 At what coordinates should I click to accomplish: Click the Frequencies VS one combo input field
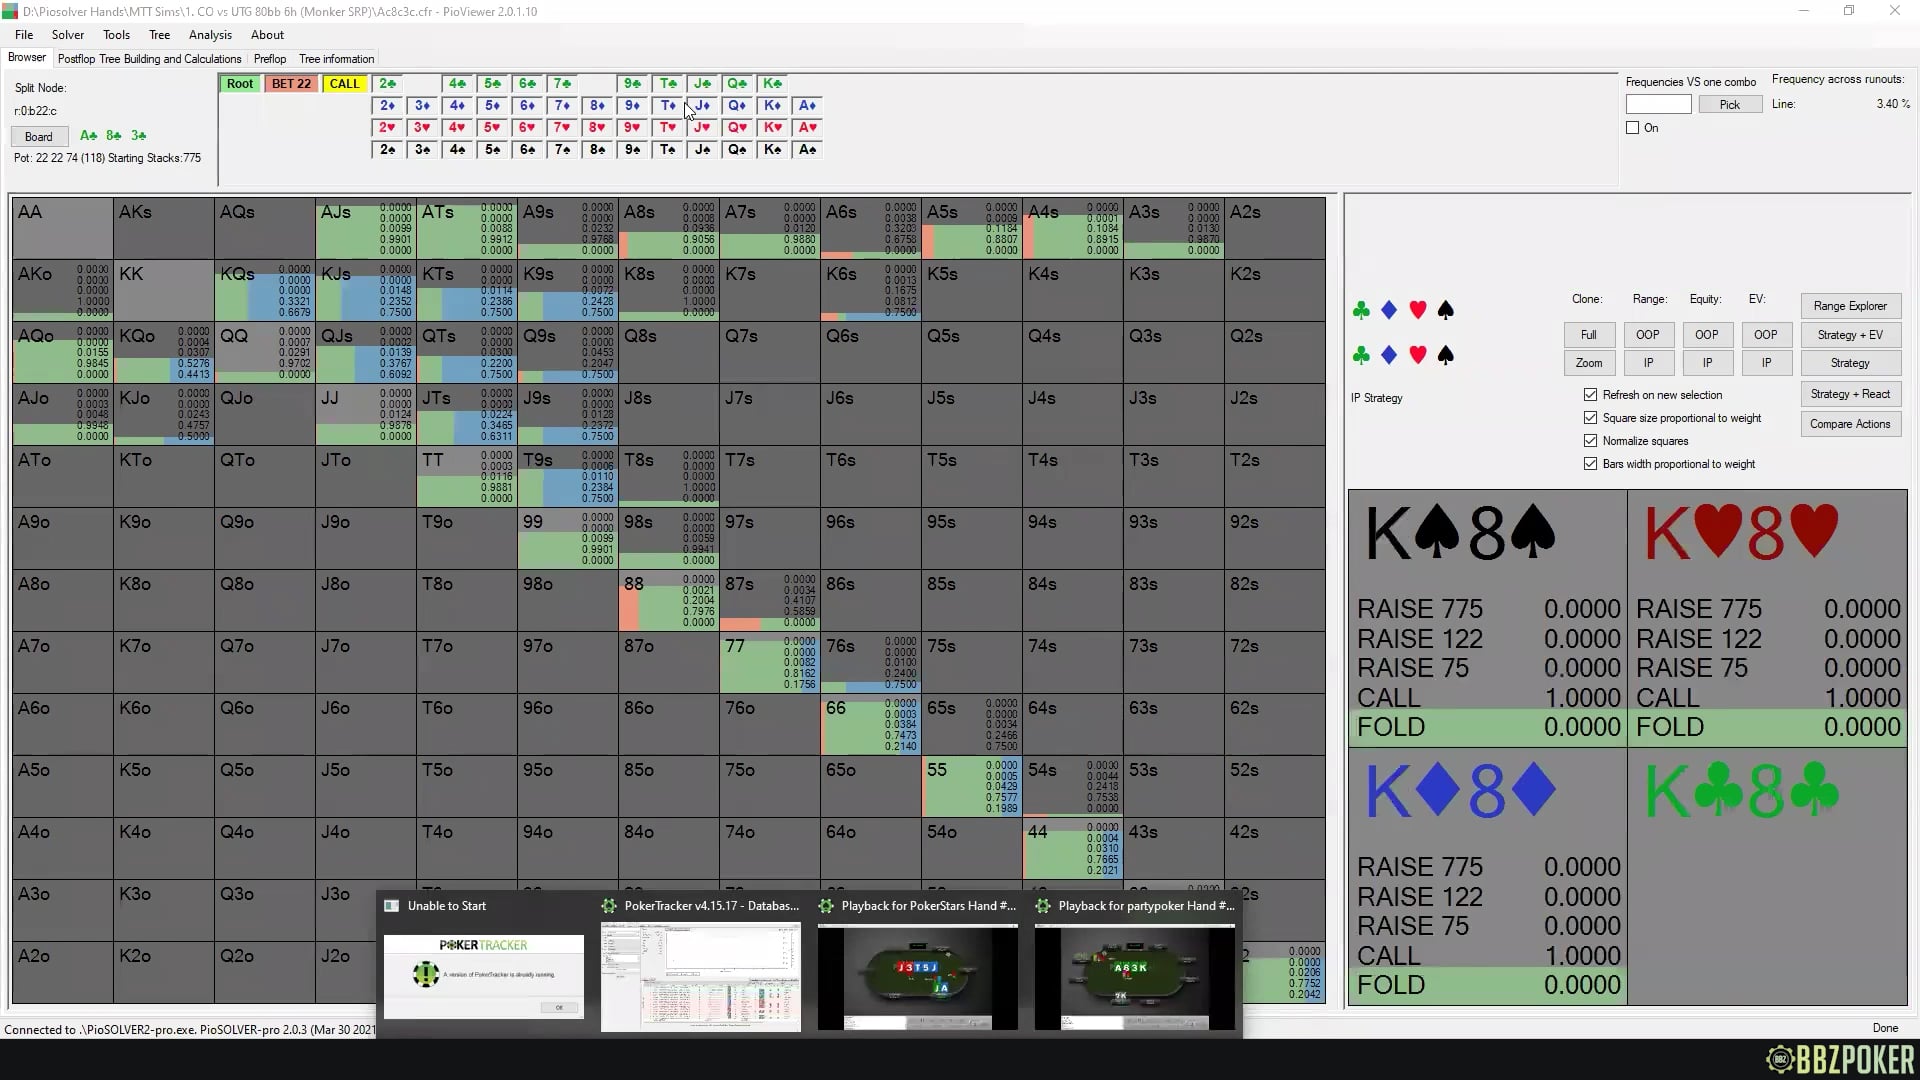click(x=1658, y=104)
